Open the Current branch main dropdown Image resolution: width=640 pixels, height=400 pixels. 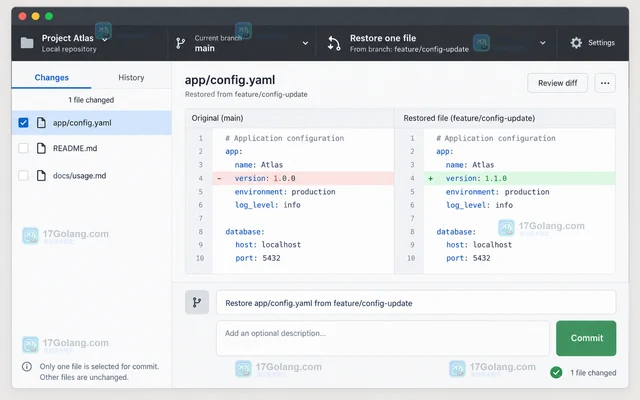(243, 43)
